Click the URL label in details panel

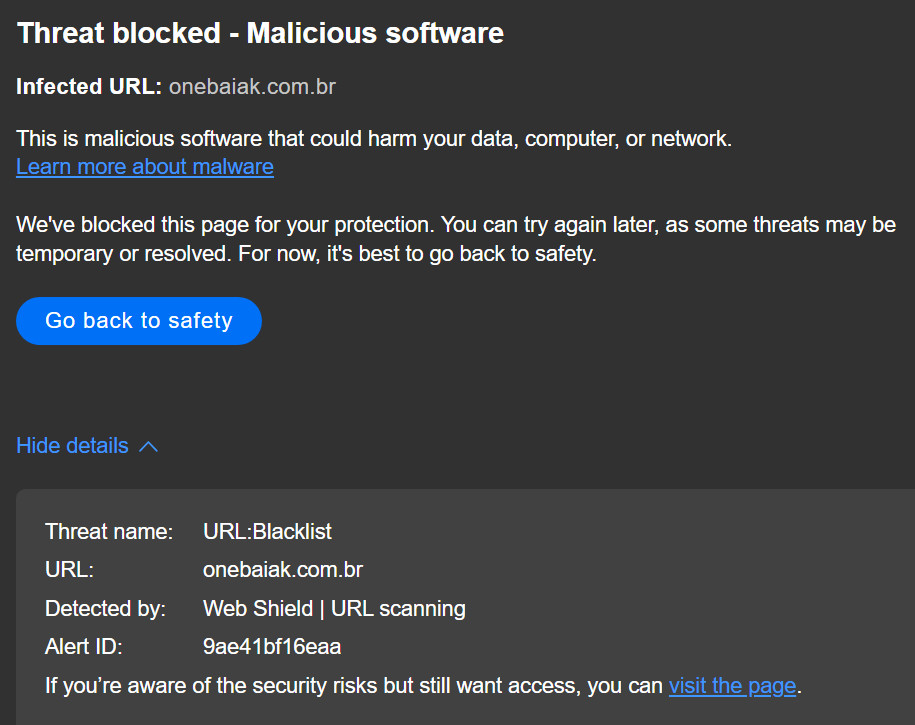click(x=69, y=570)
